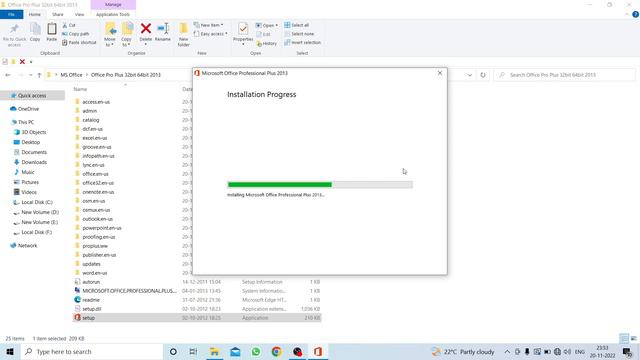Click Select all in ribbon

[297, 25]
